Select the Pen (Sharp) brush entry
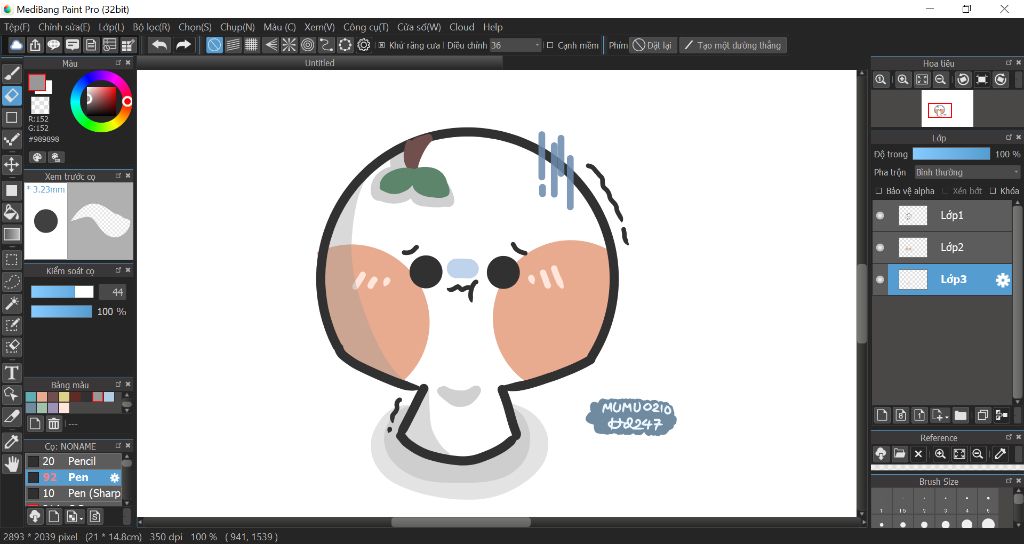Image resolution: width=1024 pixels, height=544 pixels. 73,493
